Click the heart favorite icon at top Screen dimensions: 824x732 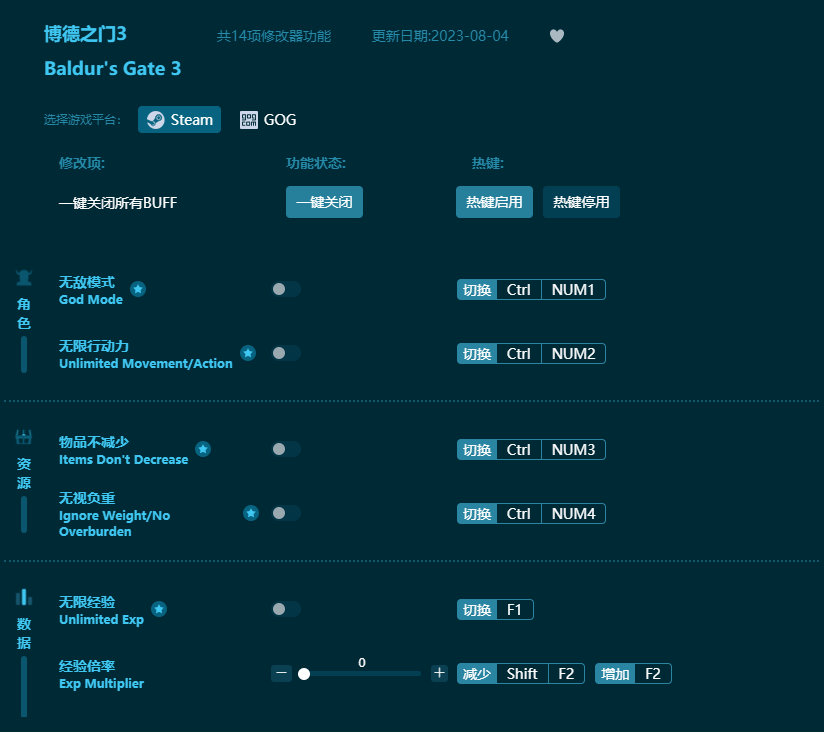tap(557, 35)
